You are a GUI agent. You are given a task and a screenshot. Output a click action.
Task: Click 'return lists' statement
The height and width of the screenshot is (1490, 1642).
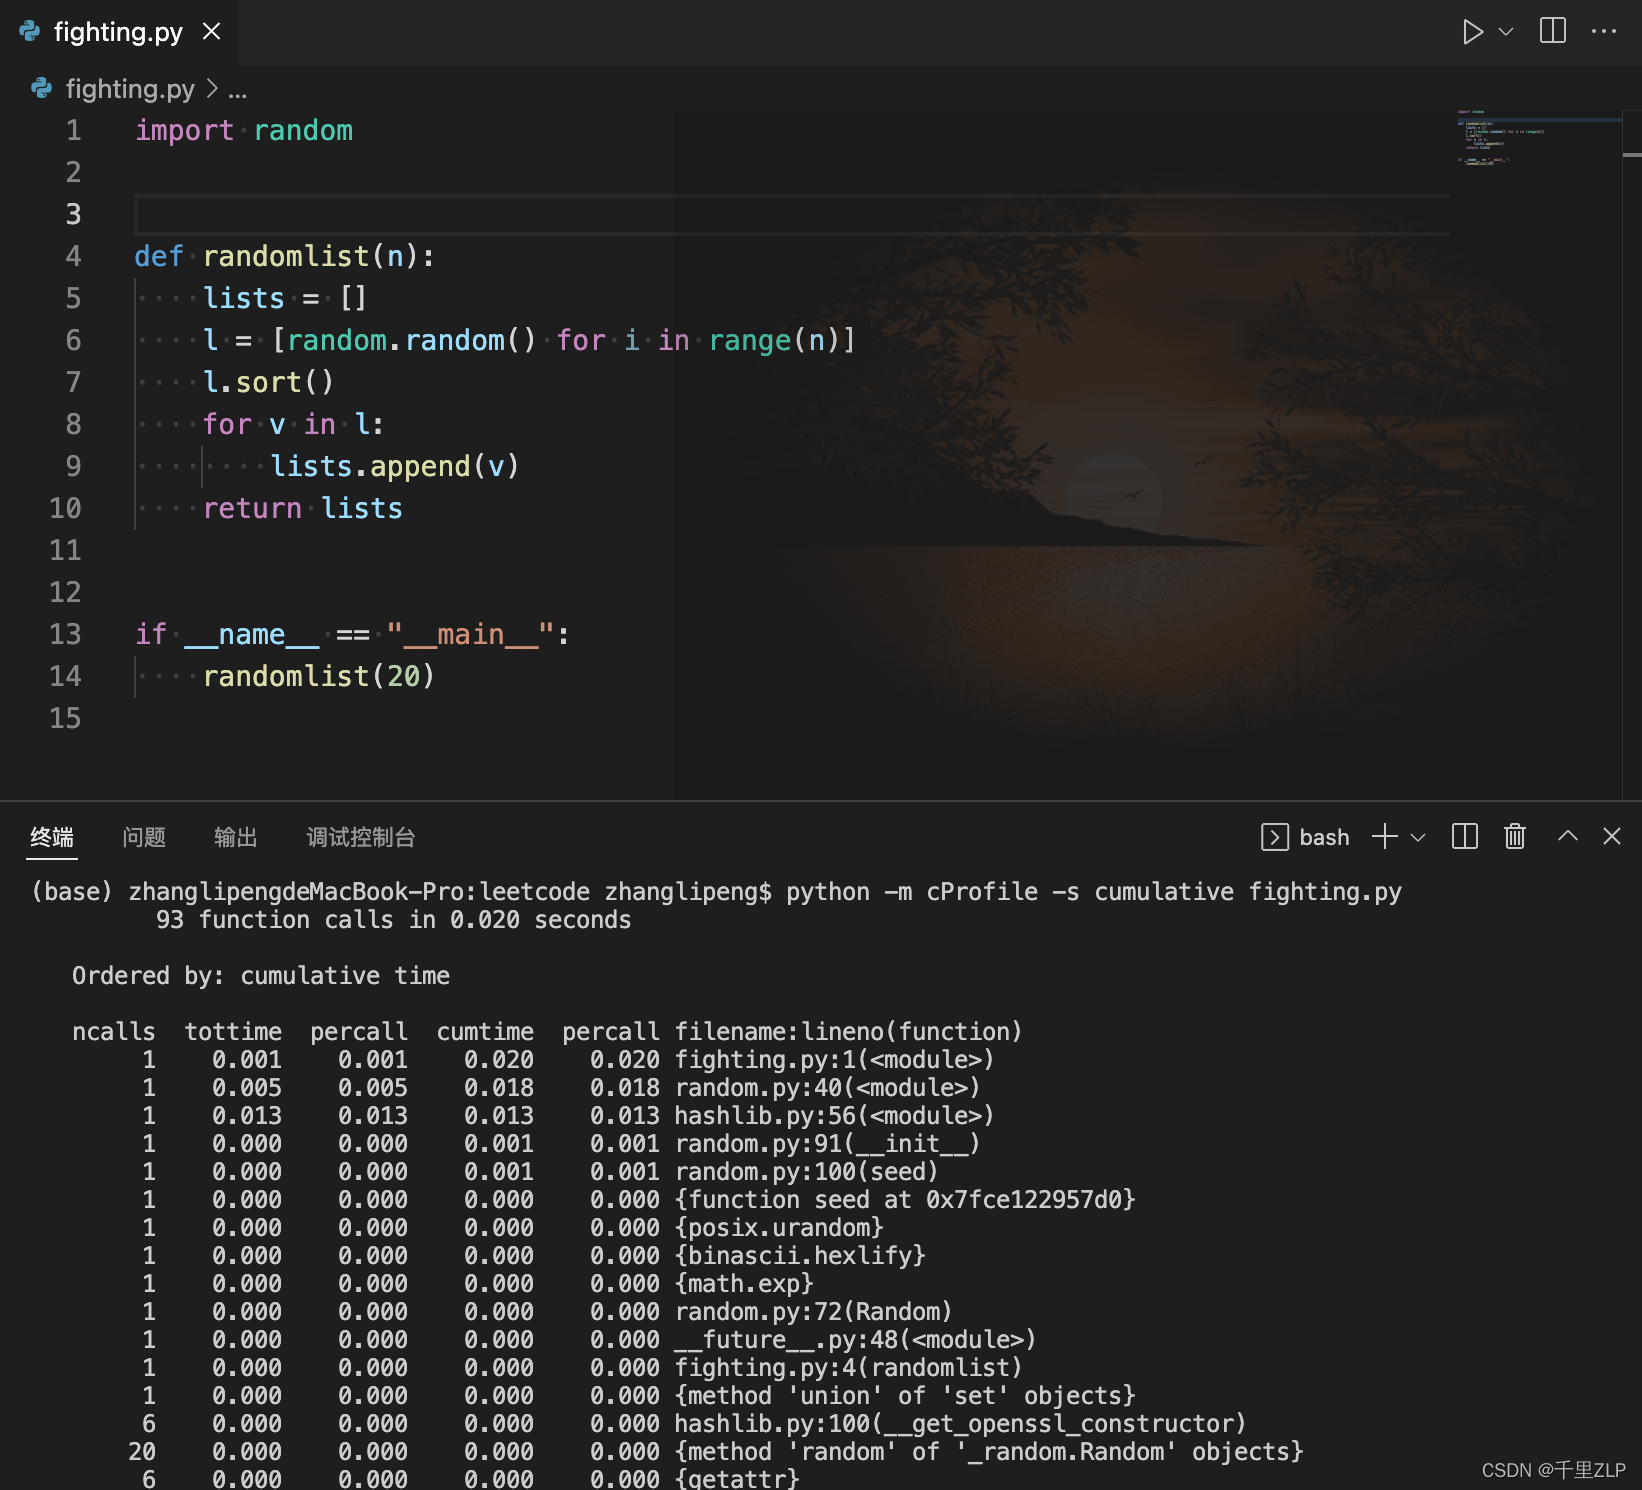pos(302,508)
